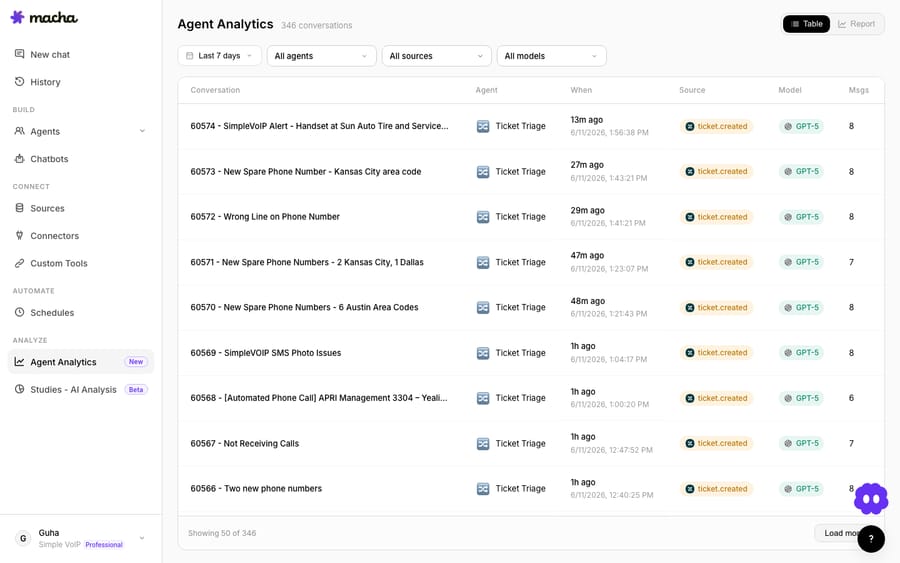Click Ticket Triage agent icon for 60574

[x=483, y=126]
